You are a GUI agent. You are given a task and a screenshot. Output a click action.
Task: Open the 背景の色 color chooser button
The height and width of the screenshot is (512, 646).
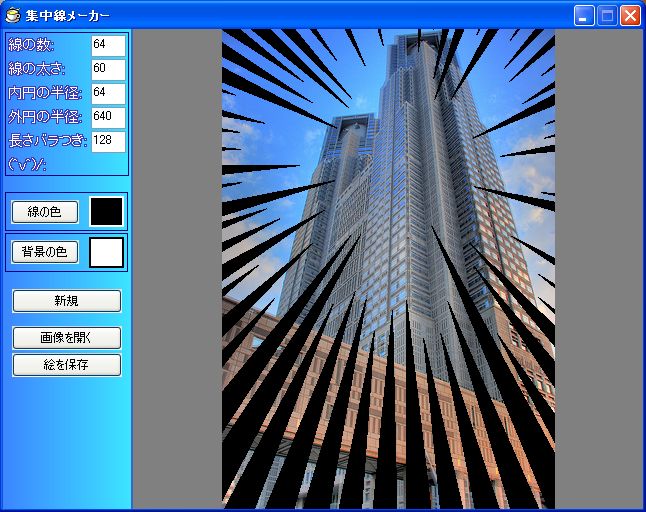click(x=45, y=252)
